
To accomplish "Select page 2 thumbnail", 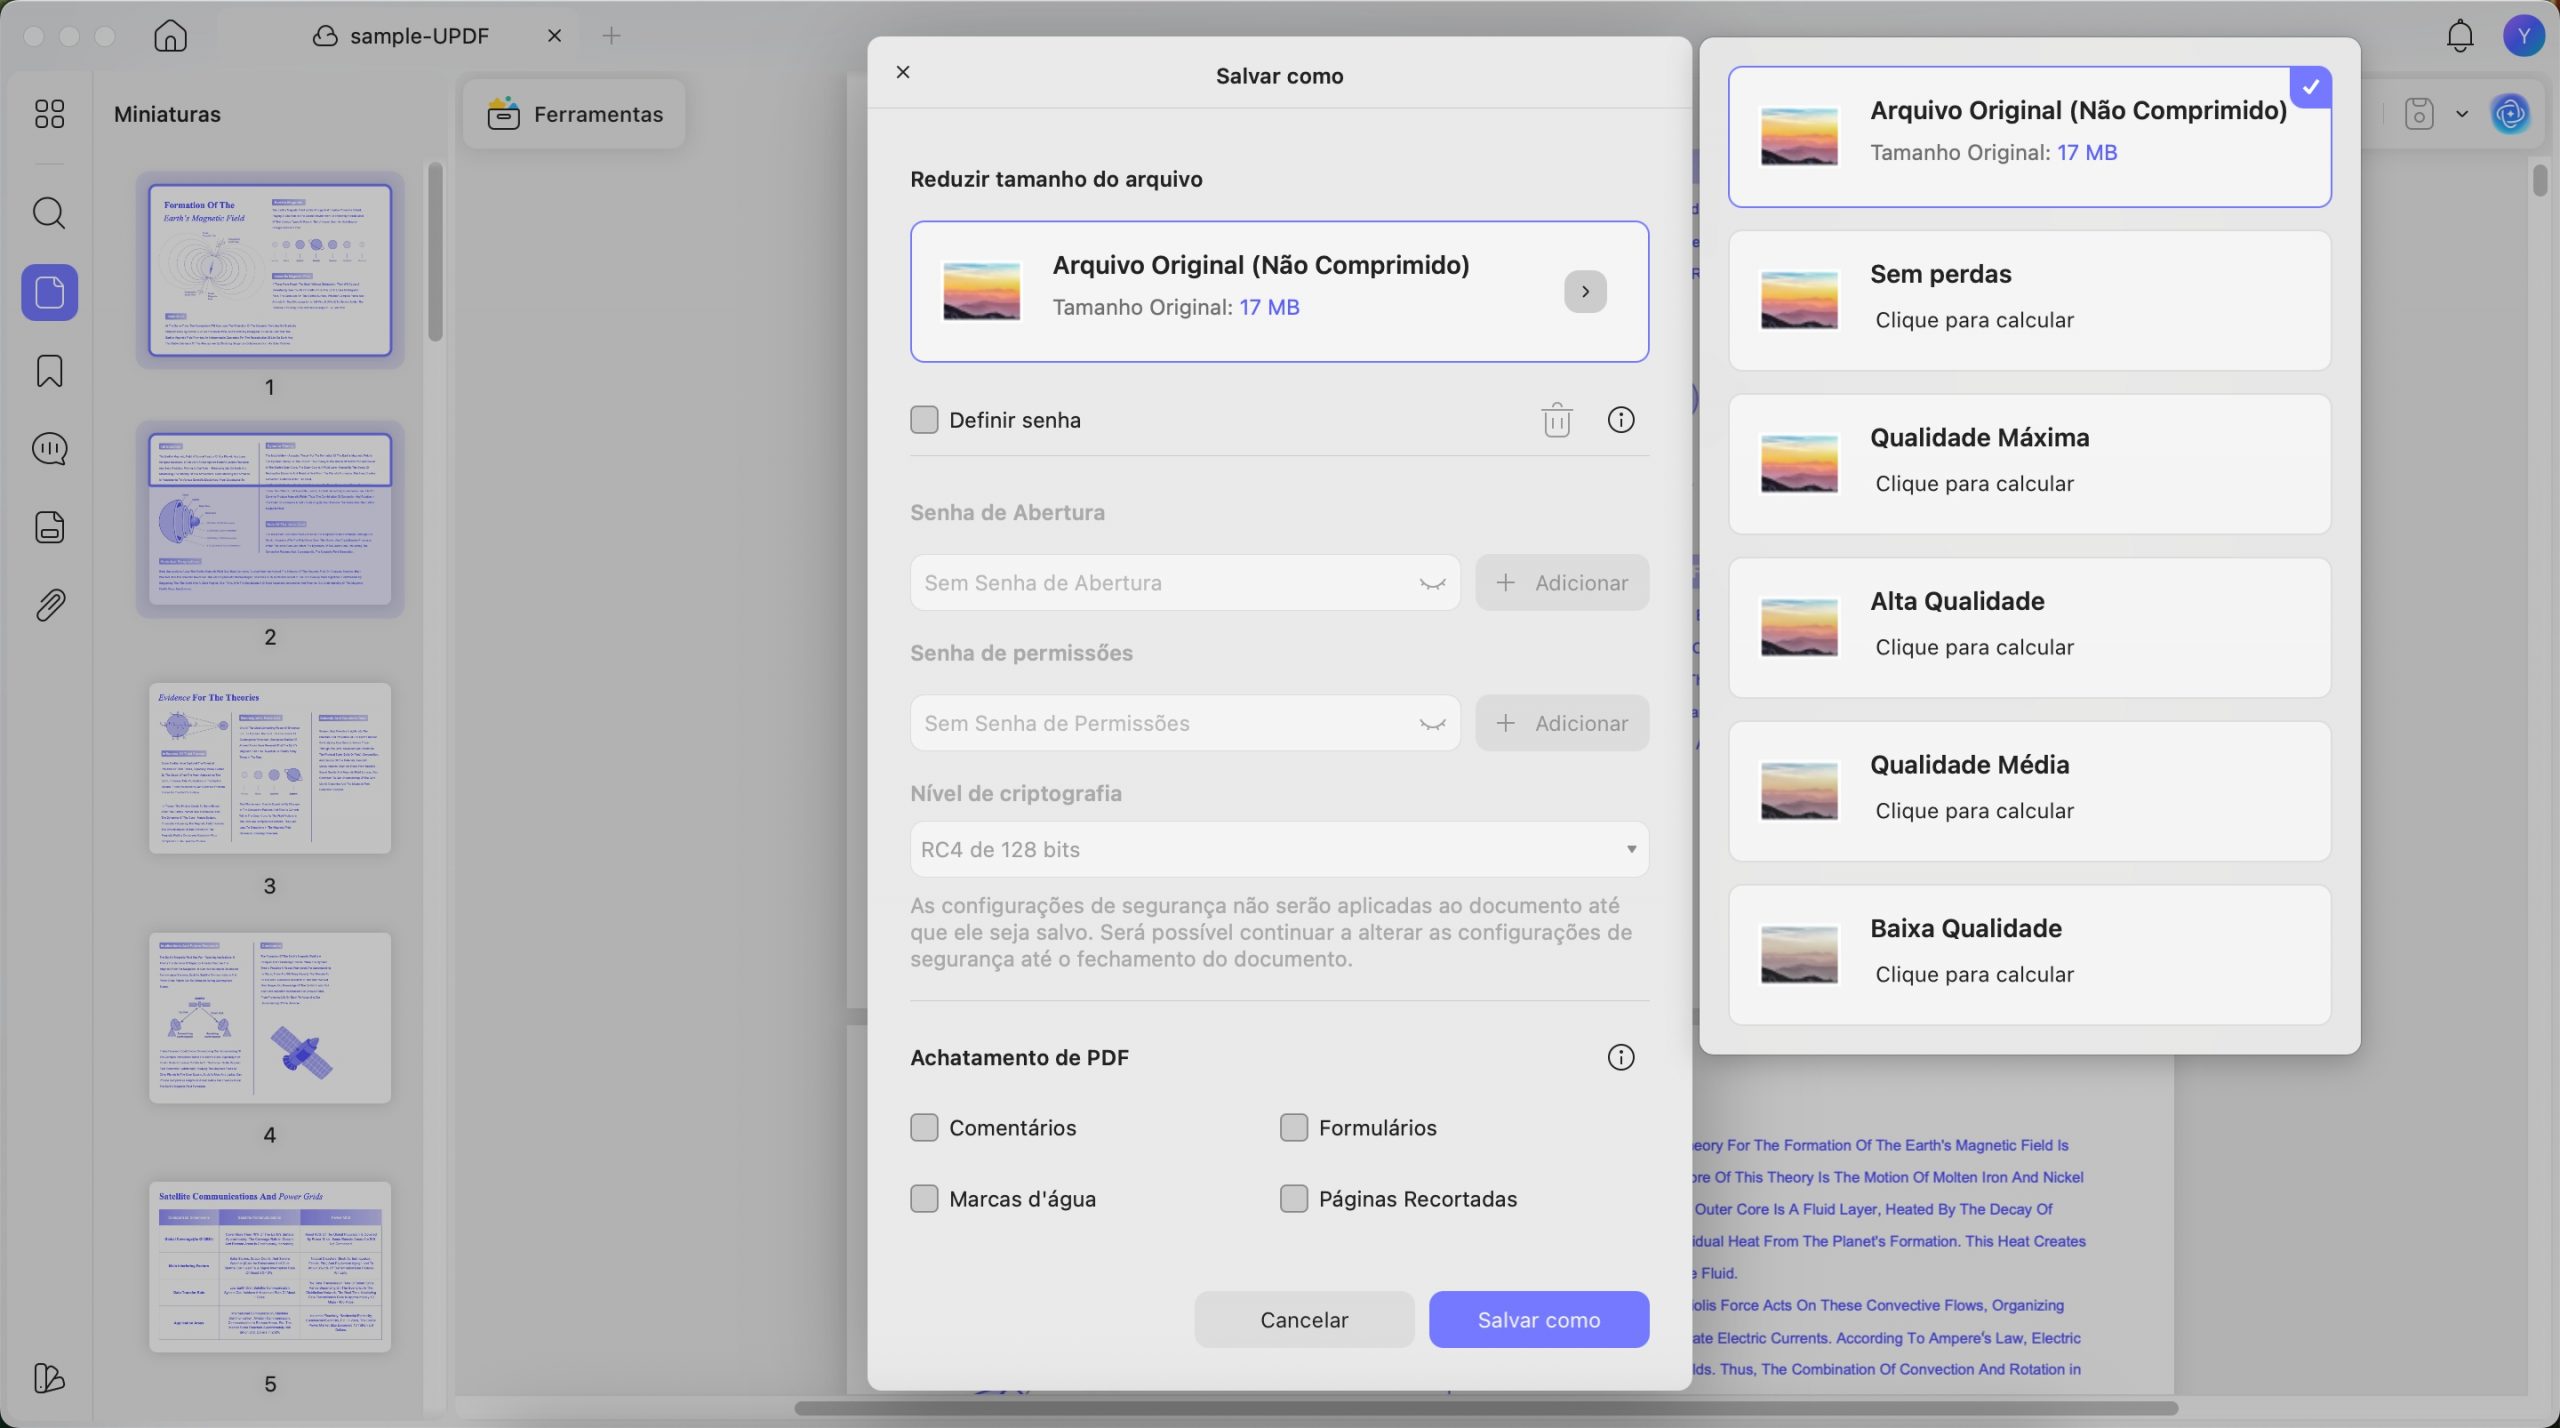I will coord(270,519).
